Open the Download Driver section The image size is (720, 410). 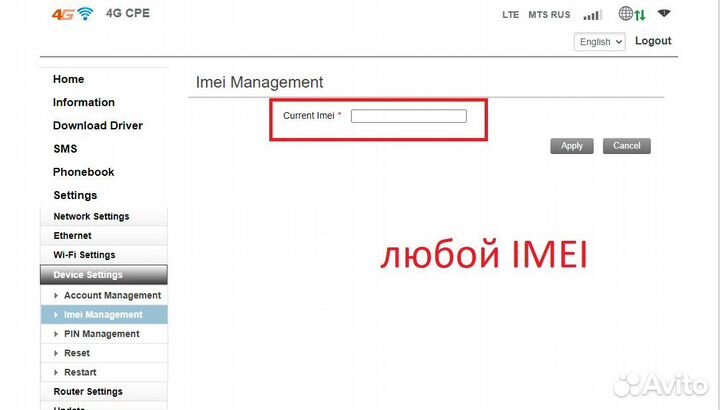(x=97, y=125)
